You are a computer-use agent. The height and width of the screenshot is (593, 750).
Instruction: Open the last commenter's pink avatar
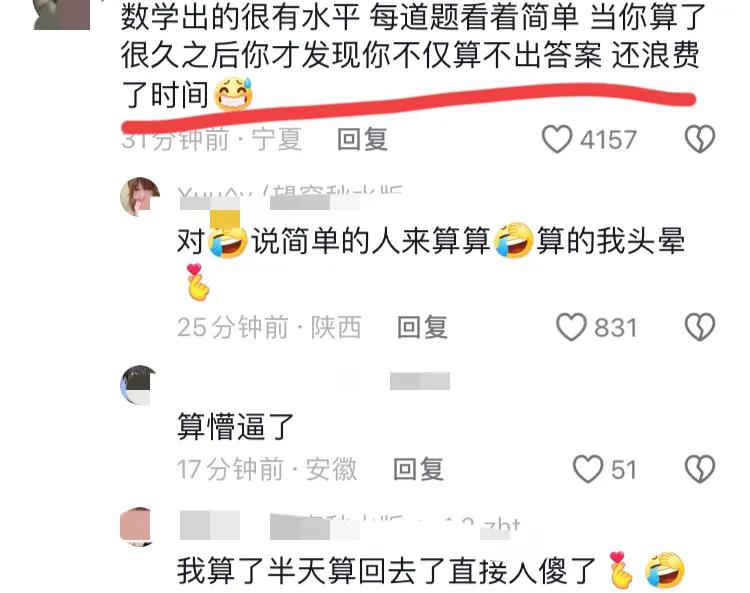[x=136, y=527]
